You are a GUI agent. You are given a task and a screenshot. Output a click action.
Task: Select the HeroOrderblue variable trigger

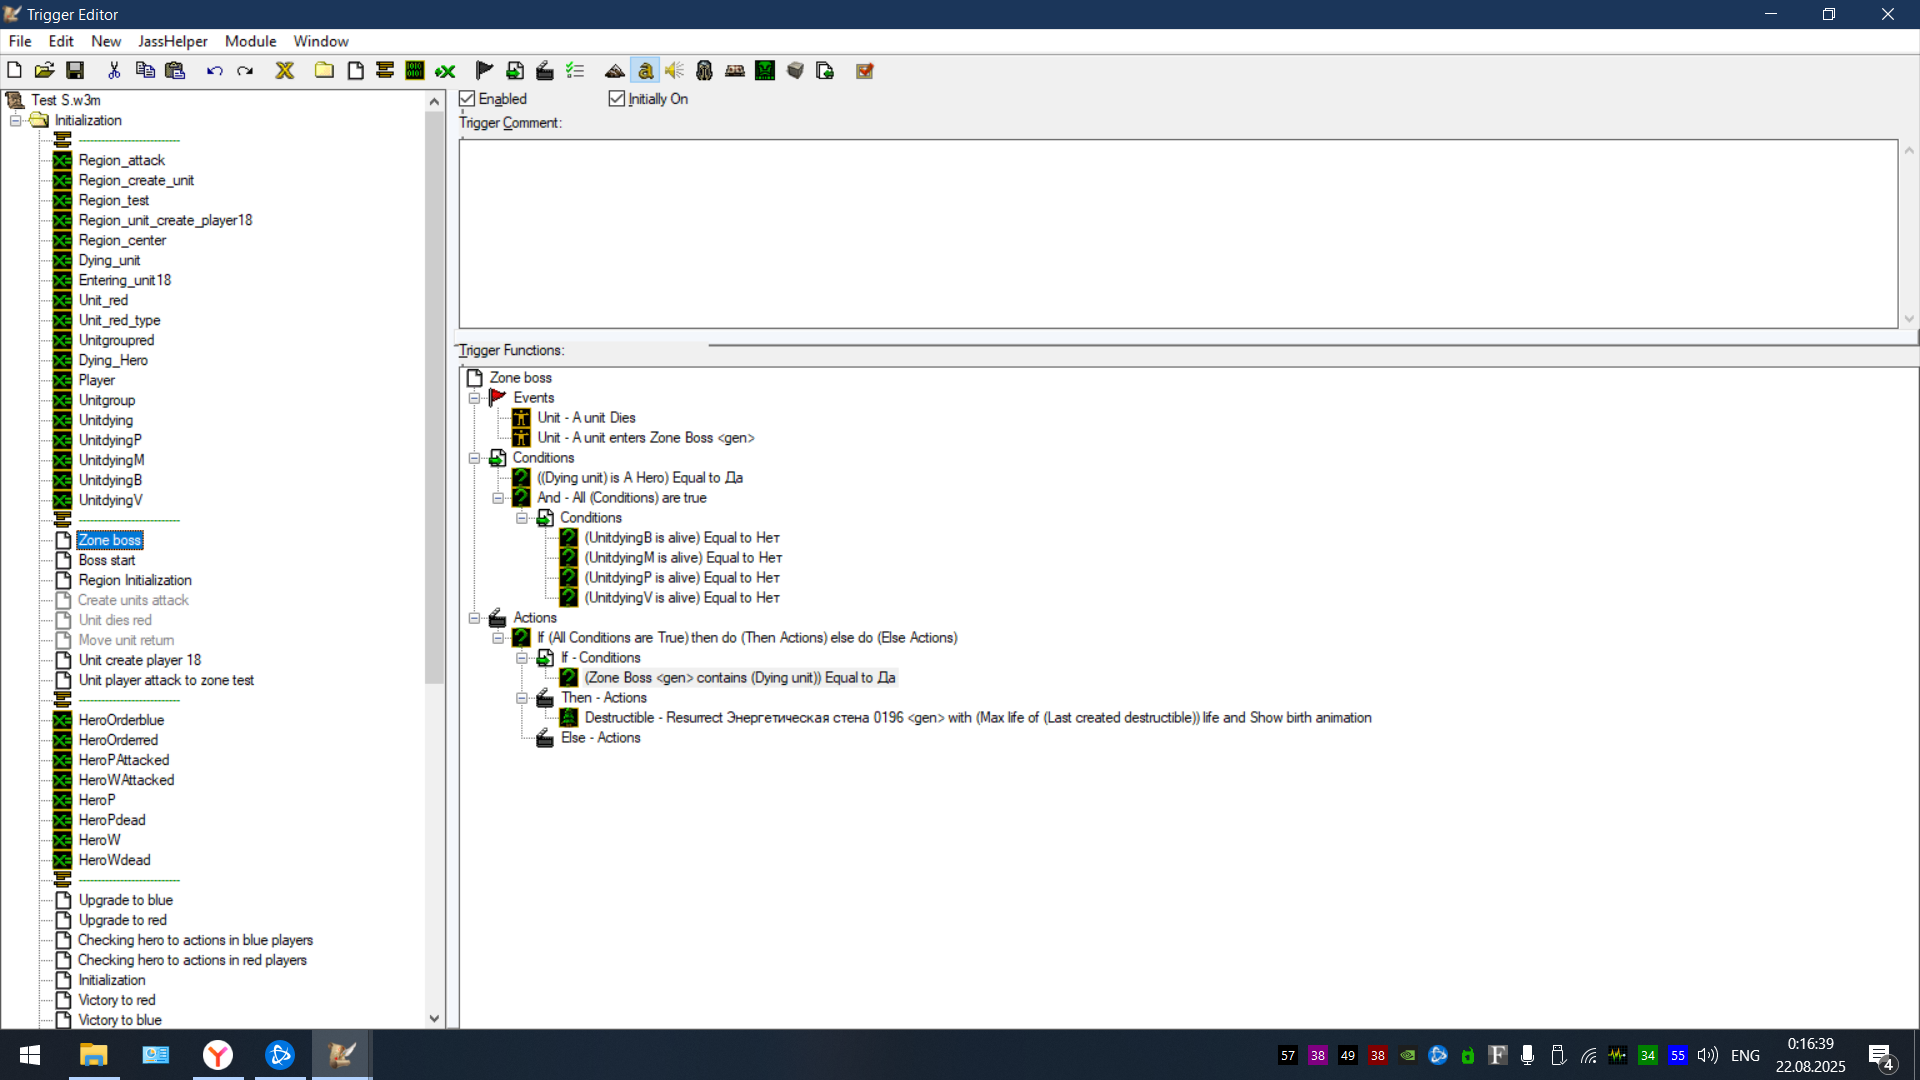pos(121,720)
